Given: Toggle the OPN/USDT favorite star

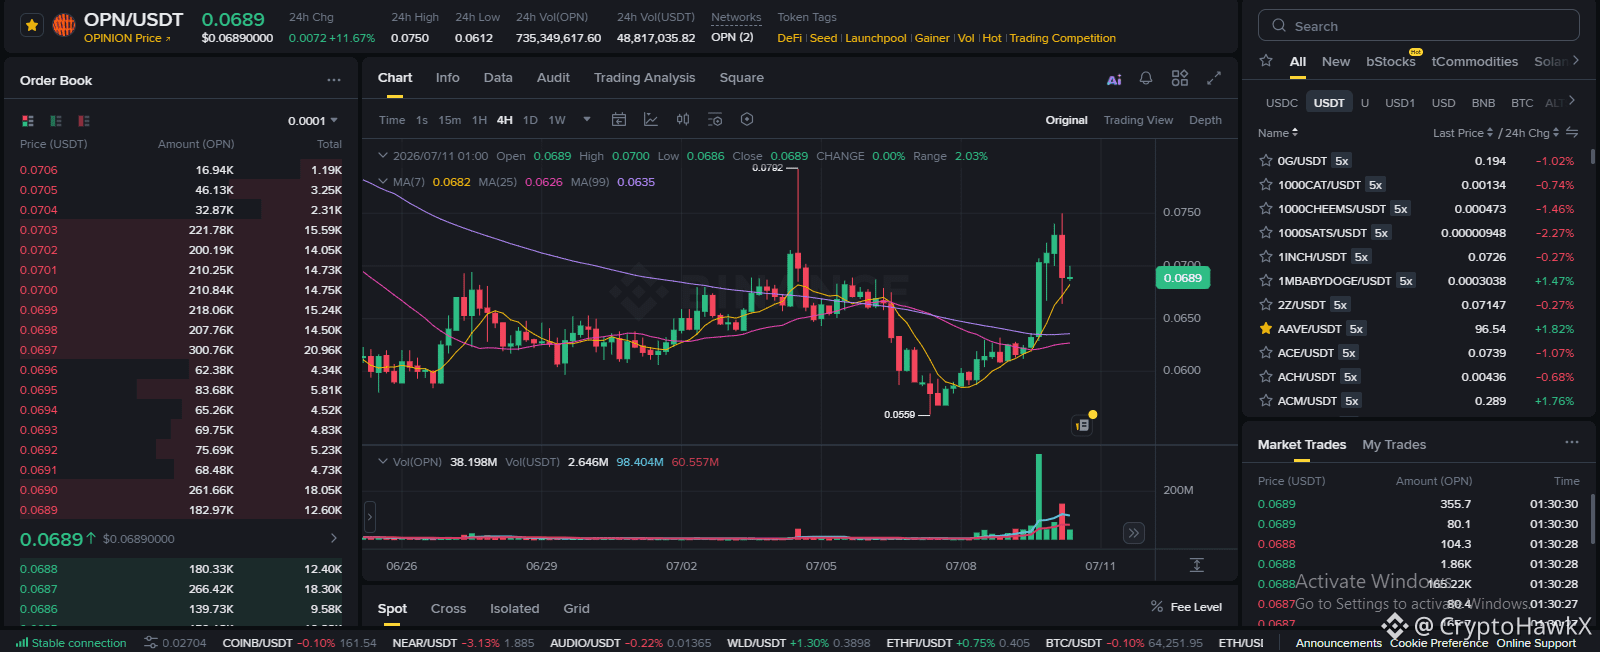Looking at the screenshot, I should [x=32, y=26].
